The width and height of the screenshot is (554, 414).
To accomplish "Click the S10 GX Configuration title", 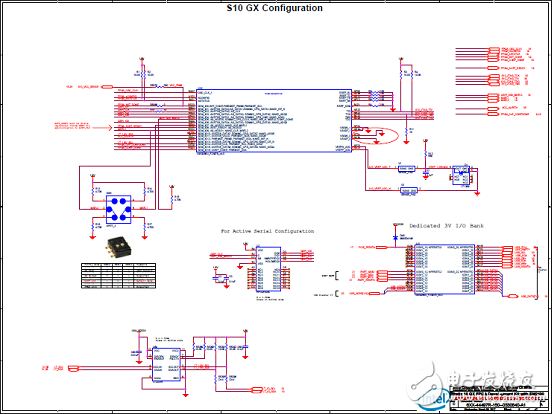I will (275, 8).
